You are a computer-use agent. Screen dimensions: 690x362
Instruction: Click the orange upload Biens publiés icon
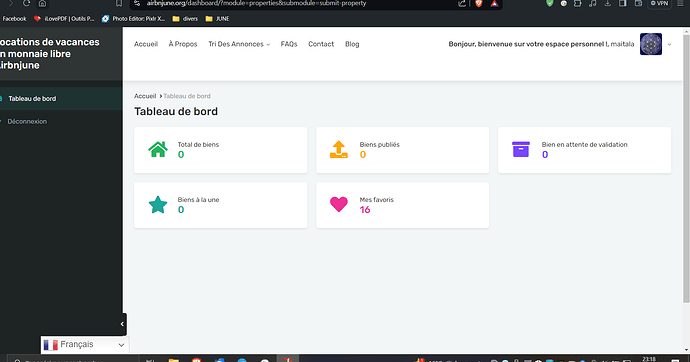tap(339, 150)
